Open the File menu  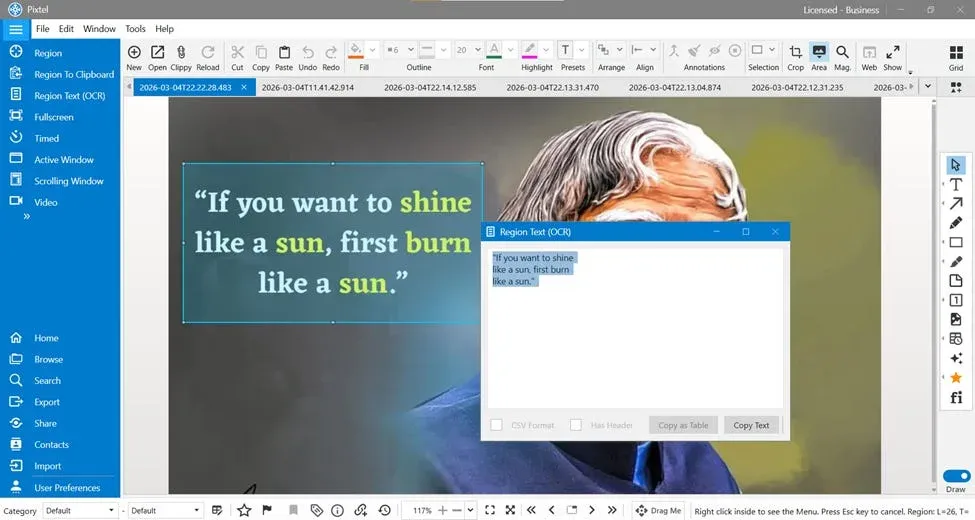point(42,29)
